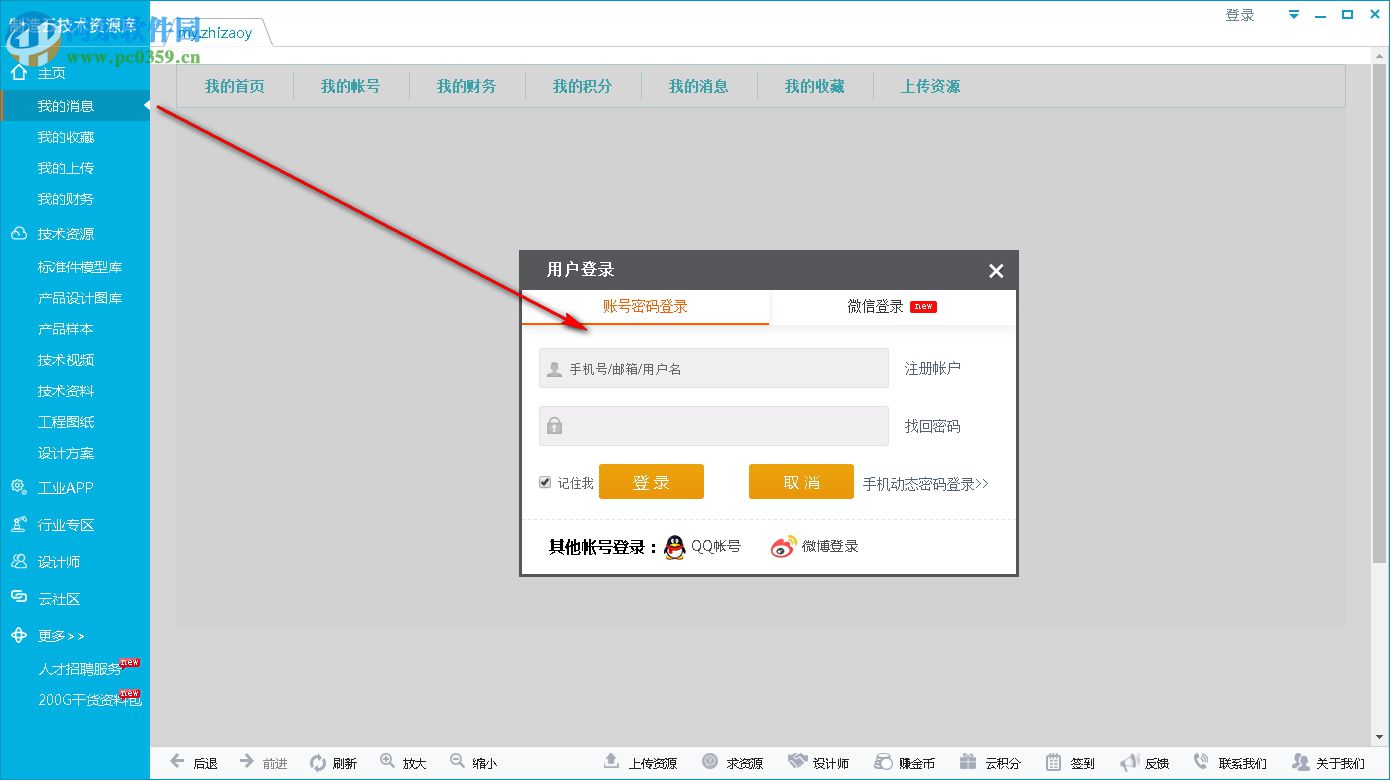Screen dimensions: 1390x780
Task: Open the 上传资源 tab in top navigation
Action: 931,87
